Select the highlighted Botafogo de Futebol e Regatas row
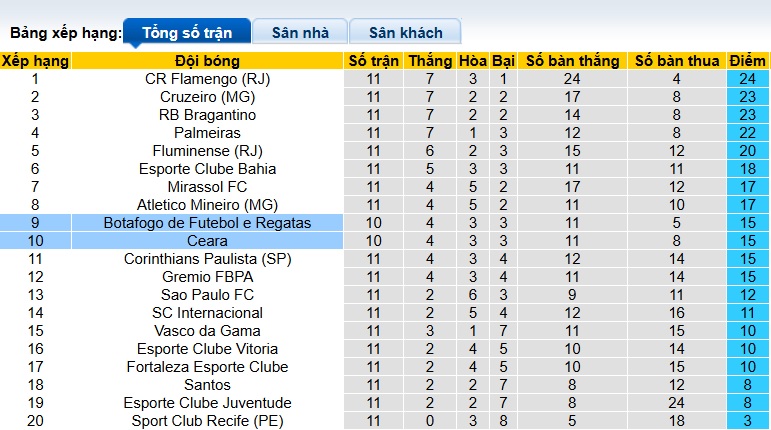The height and width of the screenshot is (430, 771). click(x=207, y=223)
